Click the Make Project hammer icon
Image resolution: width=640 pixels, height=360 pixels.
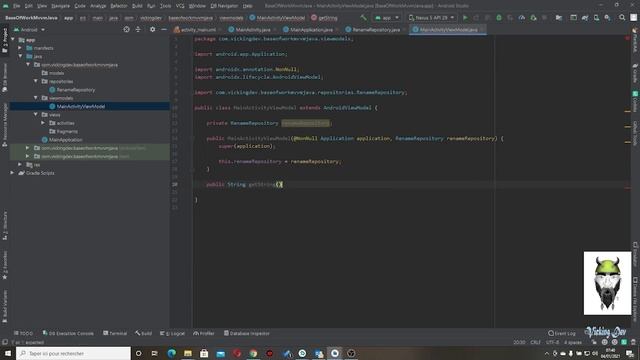pos(363,18)
